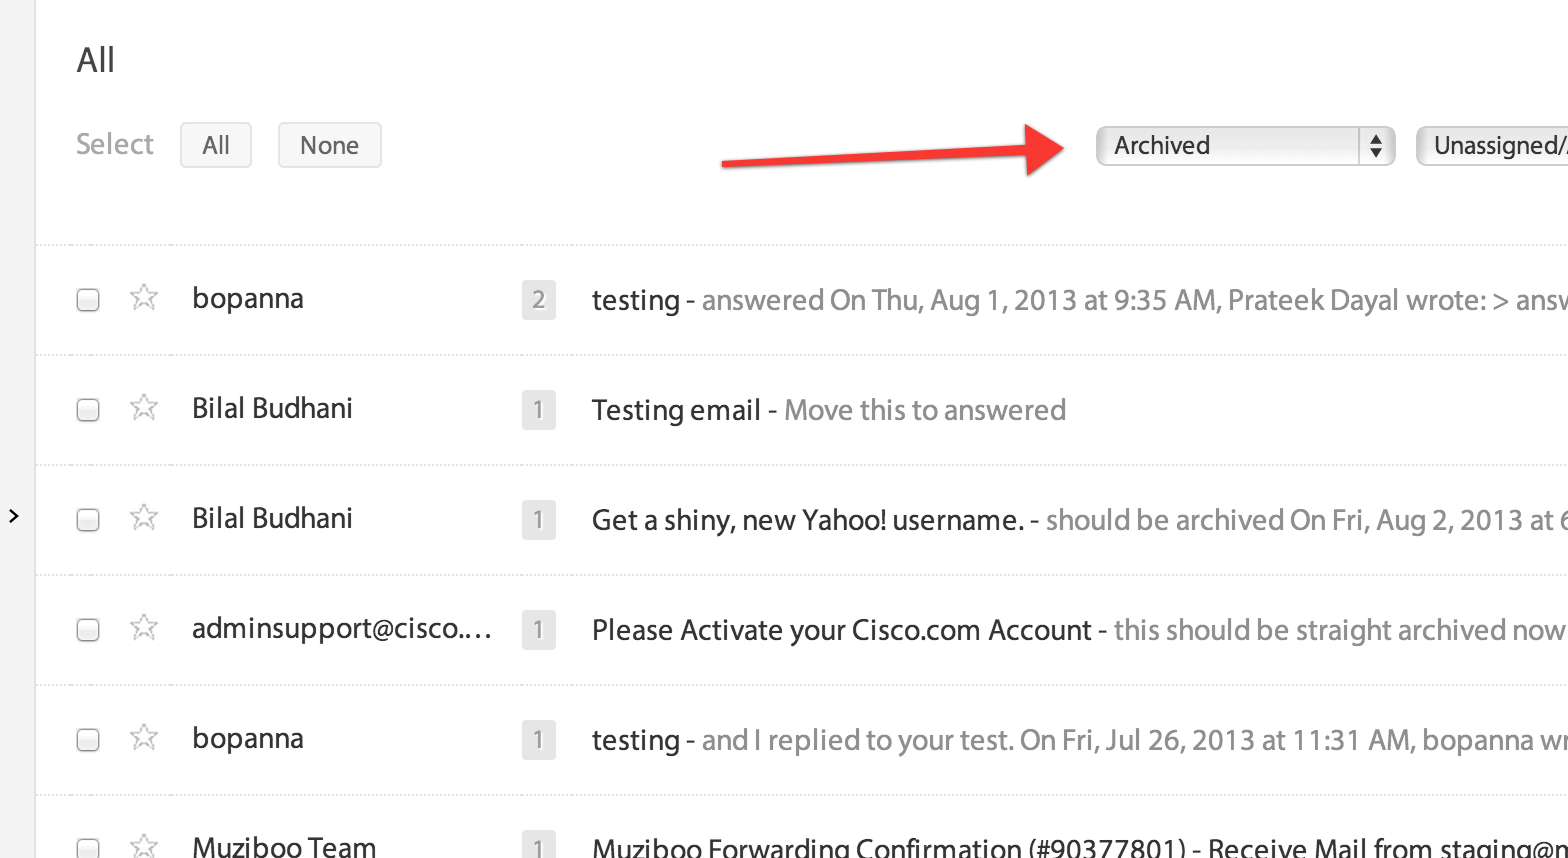Expand the collapsed left sidebar arrow
1568x858 pixels.
click(x=14, y=516)
